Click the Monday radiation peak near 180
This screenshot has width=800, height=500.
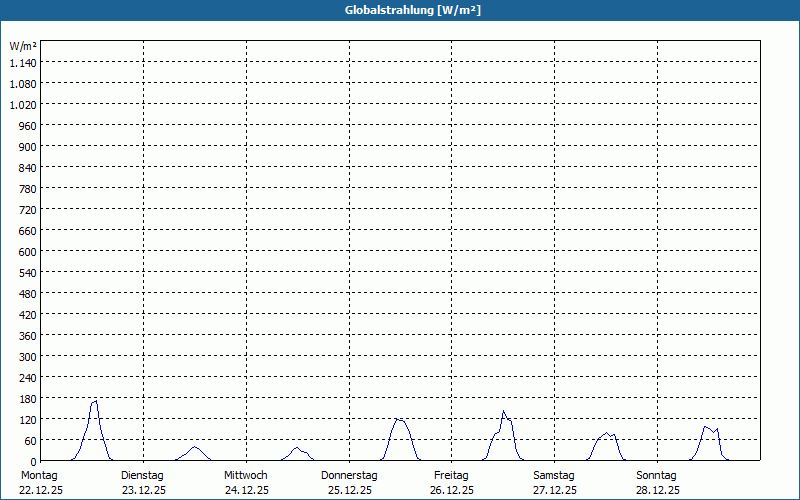[95, 402]
